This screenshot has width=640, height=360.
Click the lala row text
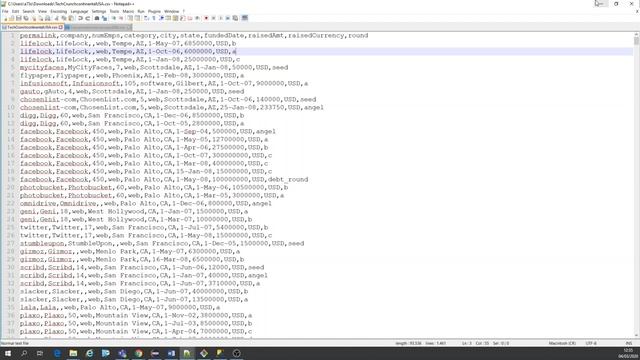click(120, 307)
